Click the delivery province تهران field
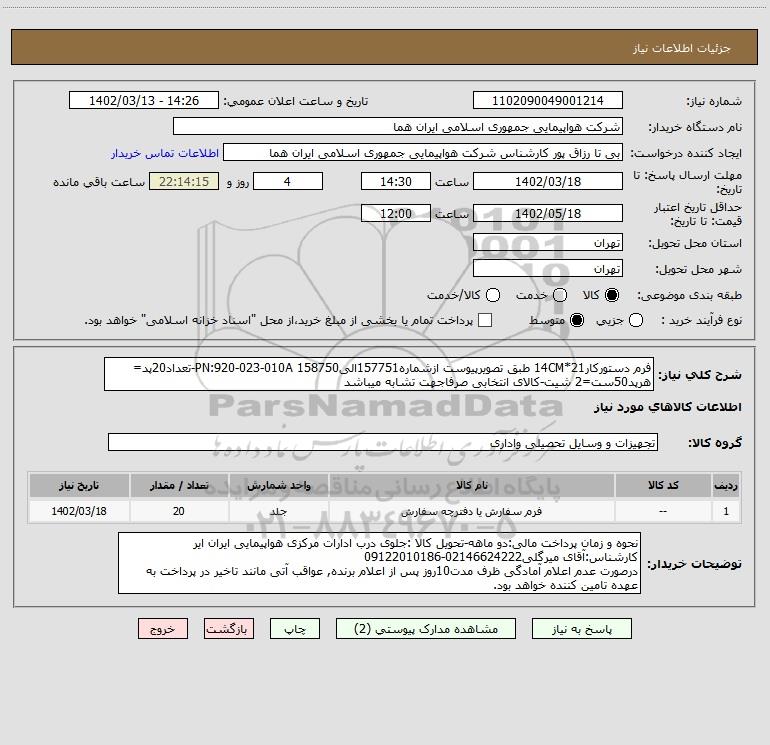The image size is (770, 745). [548, 243]
